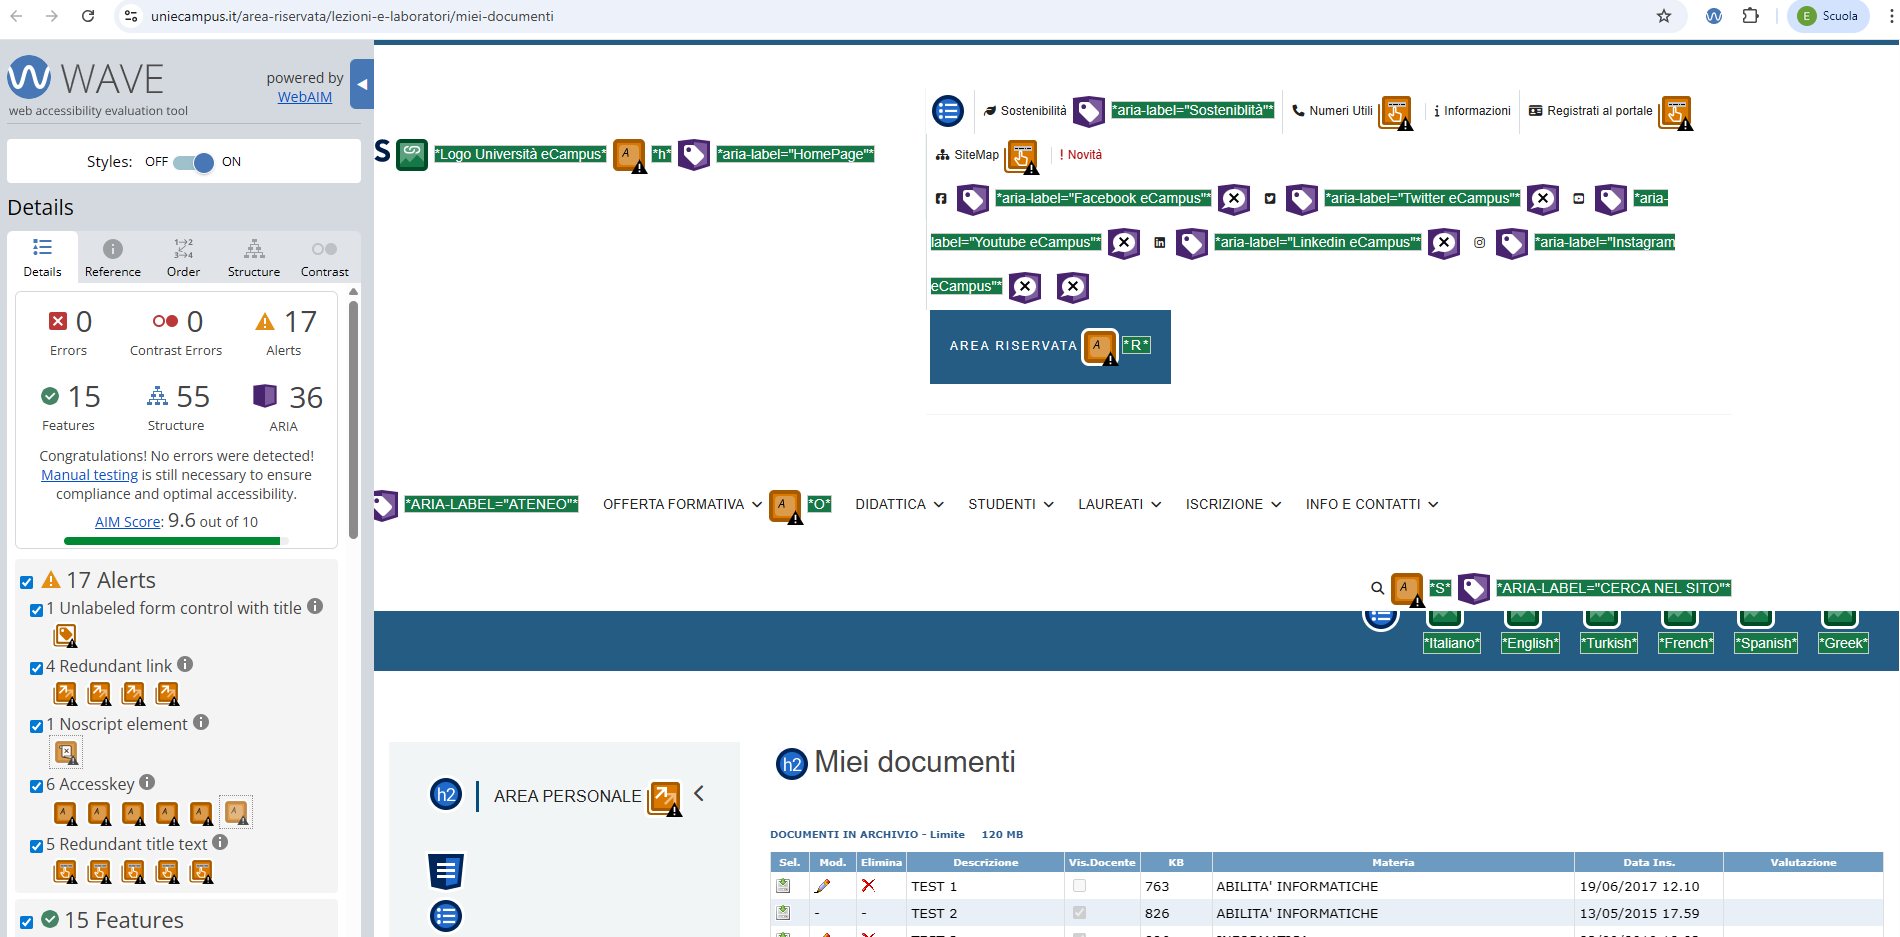Switch to the Details tab
The width and height of the screenshot is (1900, 937).
tap(42, 257)
